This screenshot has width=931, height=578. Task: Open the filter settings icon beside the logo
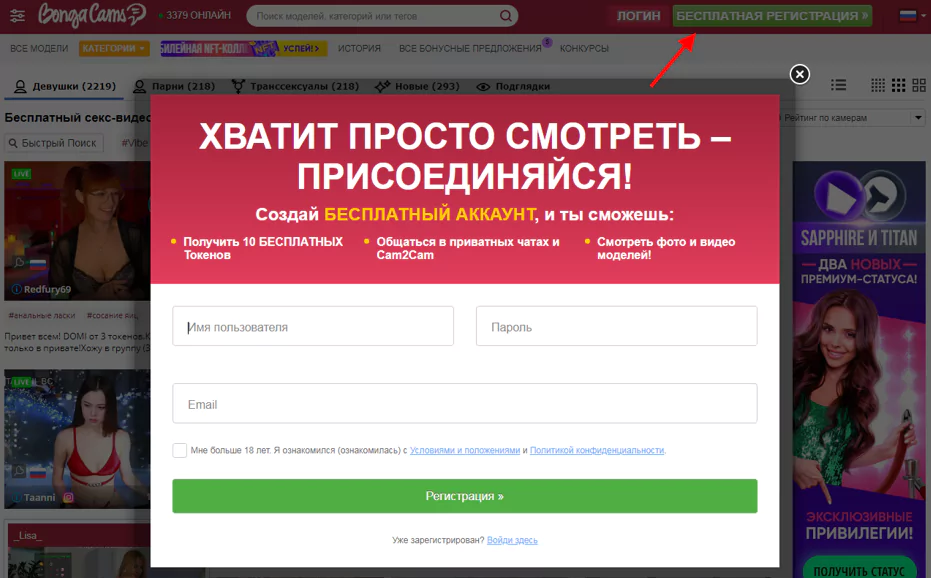[17, 16]
